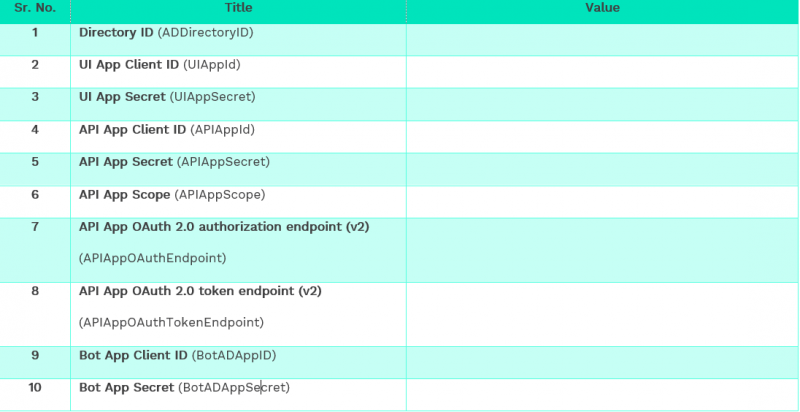Click the Value column header

coord(602,8)
